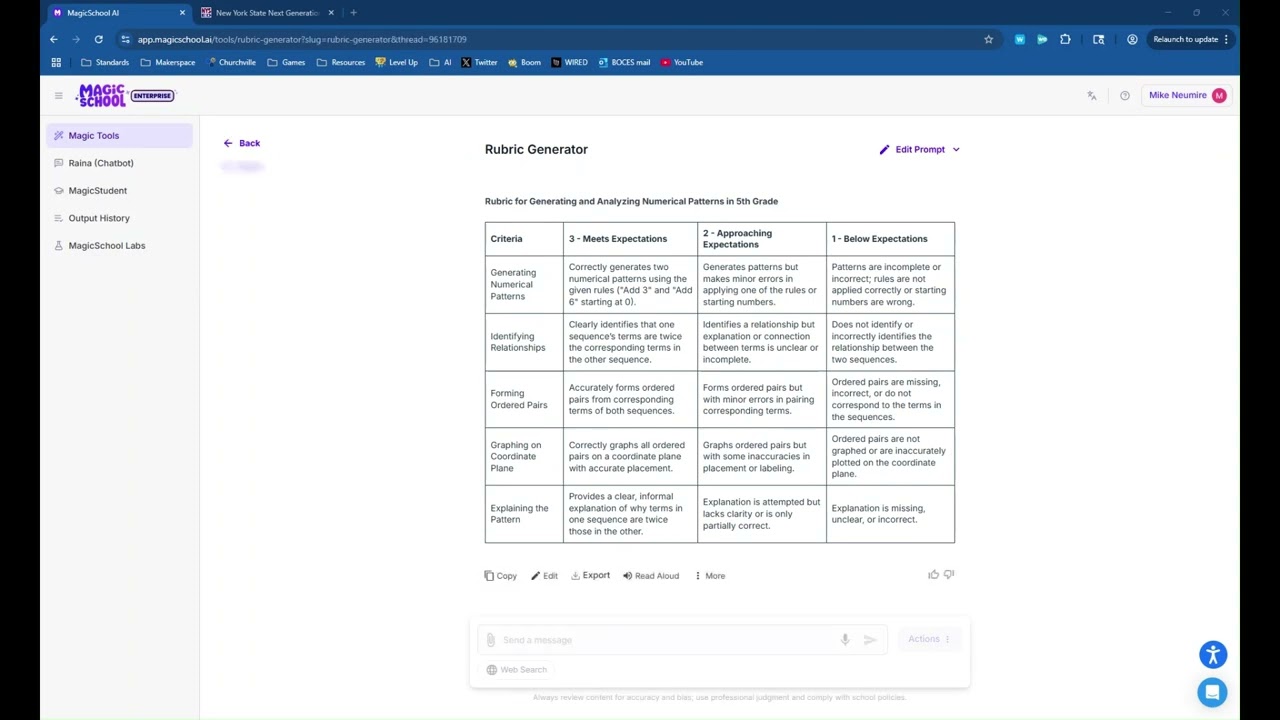Open the Games bookmark folder
1280x720 pixels.
tap(286, 62)
